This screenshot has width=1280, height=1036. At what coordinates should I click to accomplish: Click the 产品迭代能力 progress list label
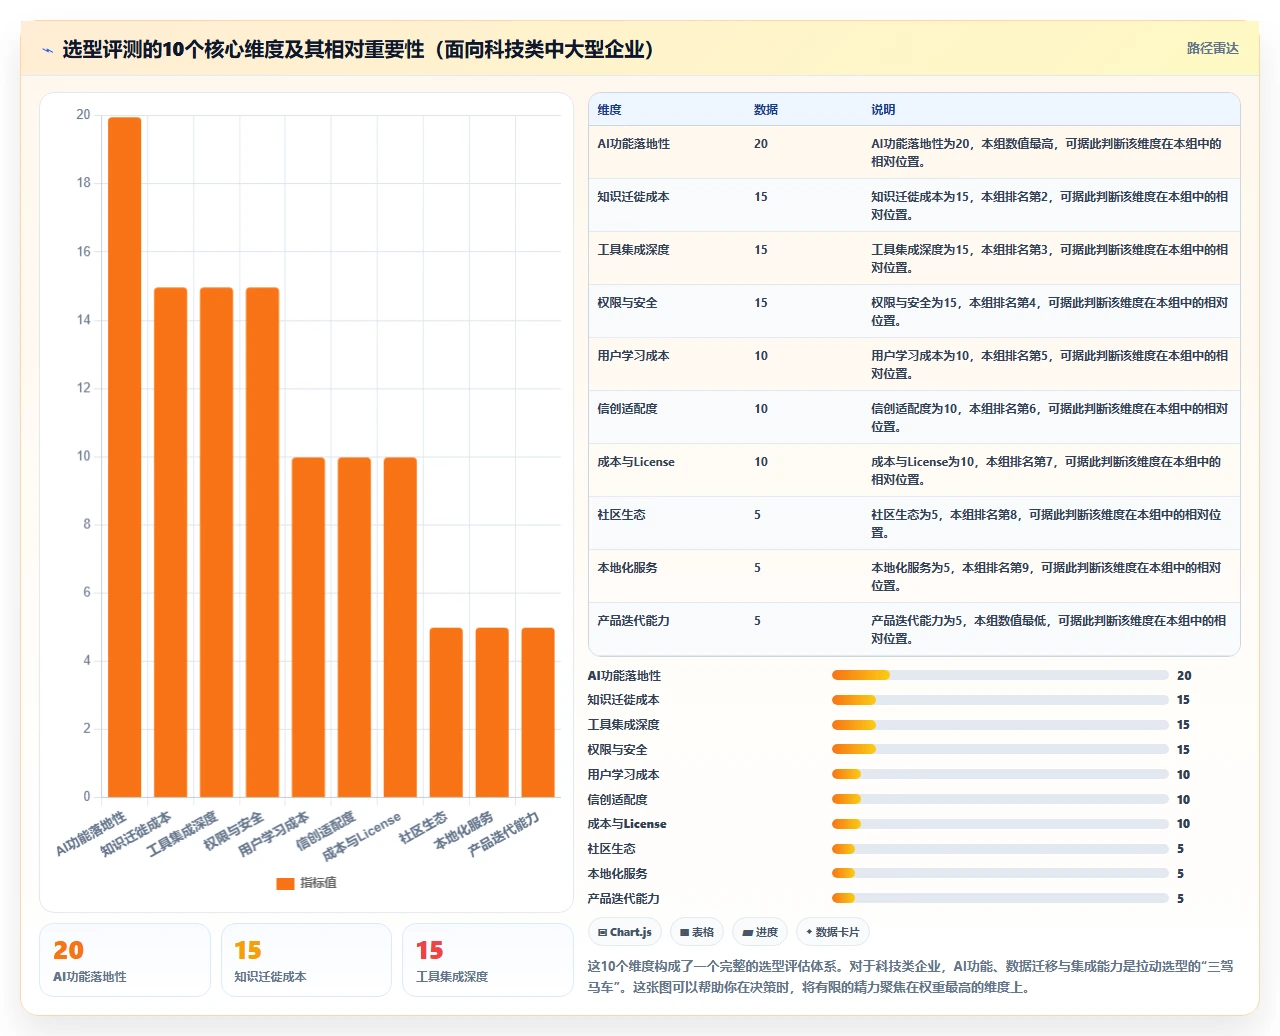[624, 899]
